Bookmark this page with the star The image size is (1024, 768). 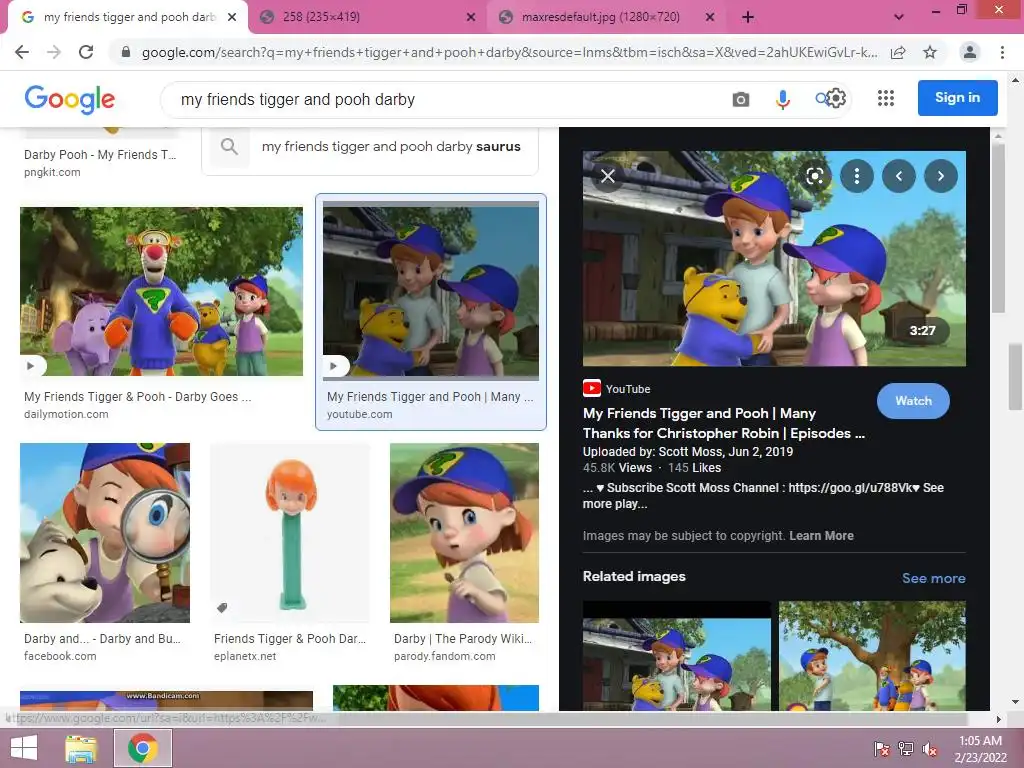[930, 52]
